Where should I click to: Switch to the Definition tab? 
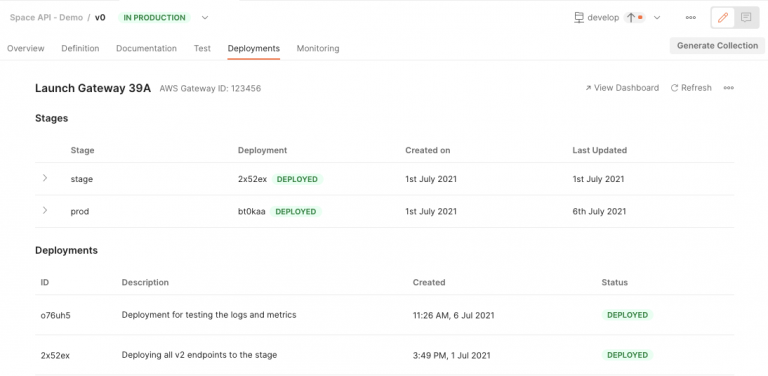tap(80, 48)
